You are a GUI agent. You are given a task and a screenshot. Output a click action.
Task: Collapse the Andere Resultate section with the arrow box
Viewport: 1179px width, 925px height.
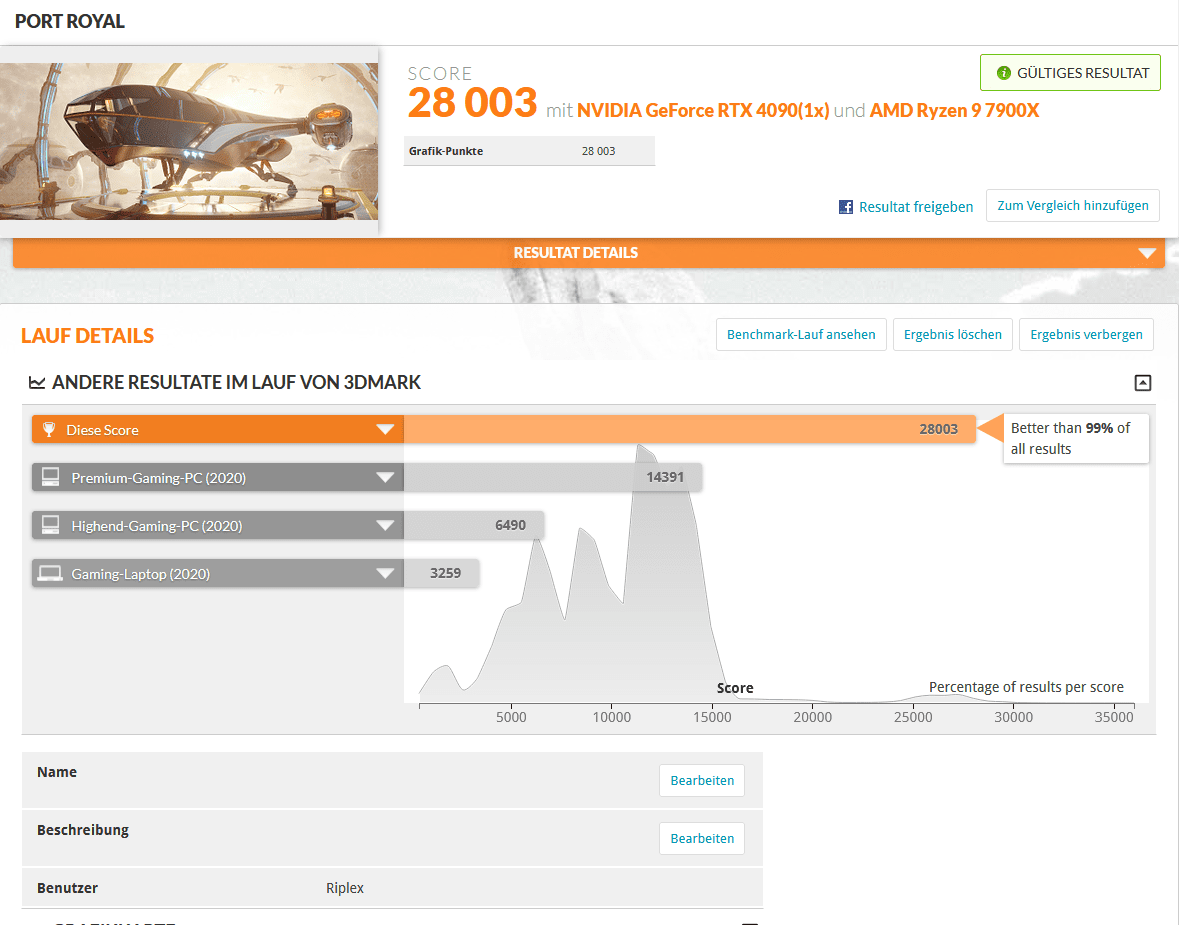pos(1142,383)
